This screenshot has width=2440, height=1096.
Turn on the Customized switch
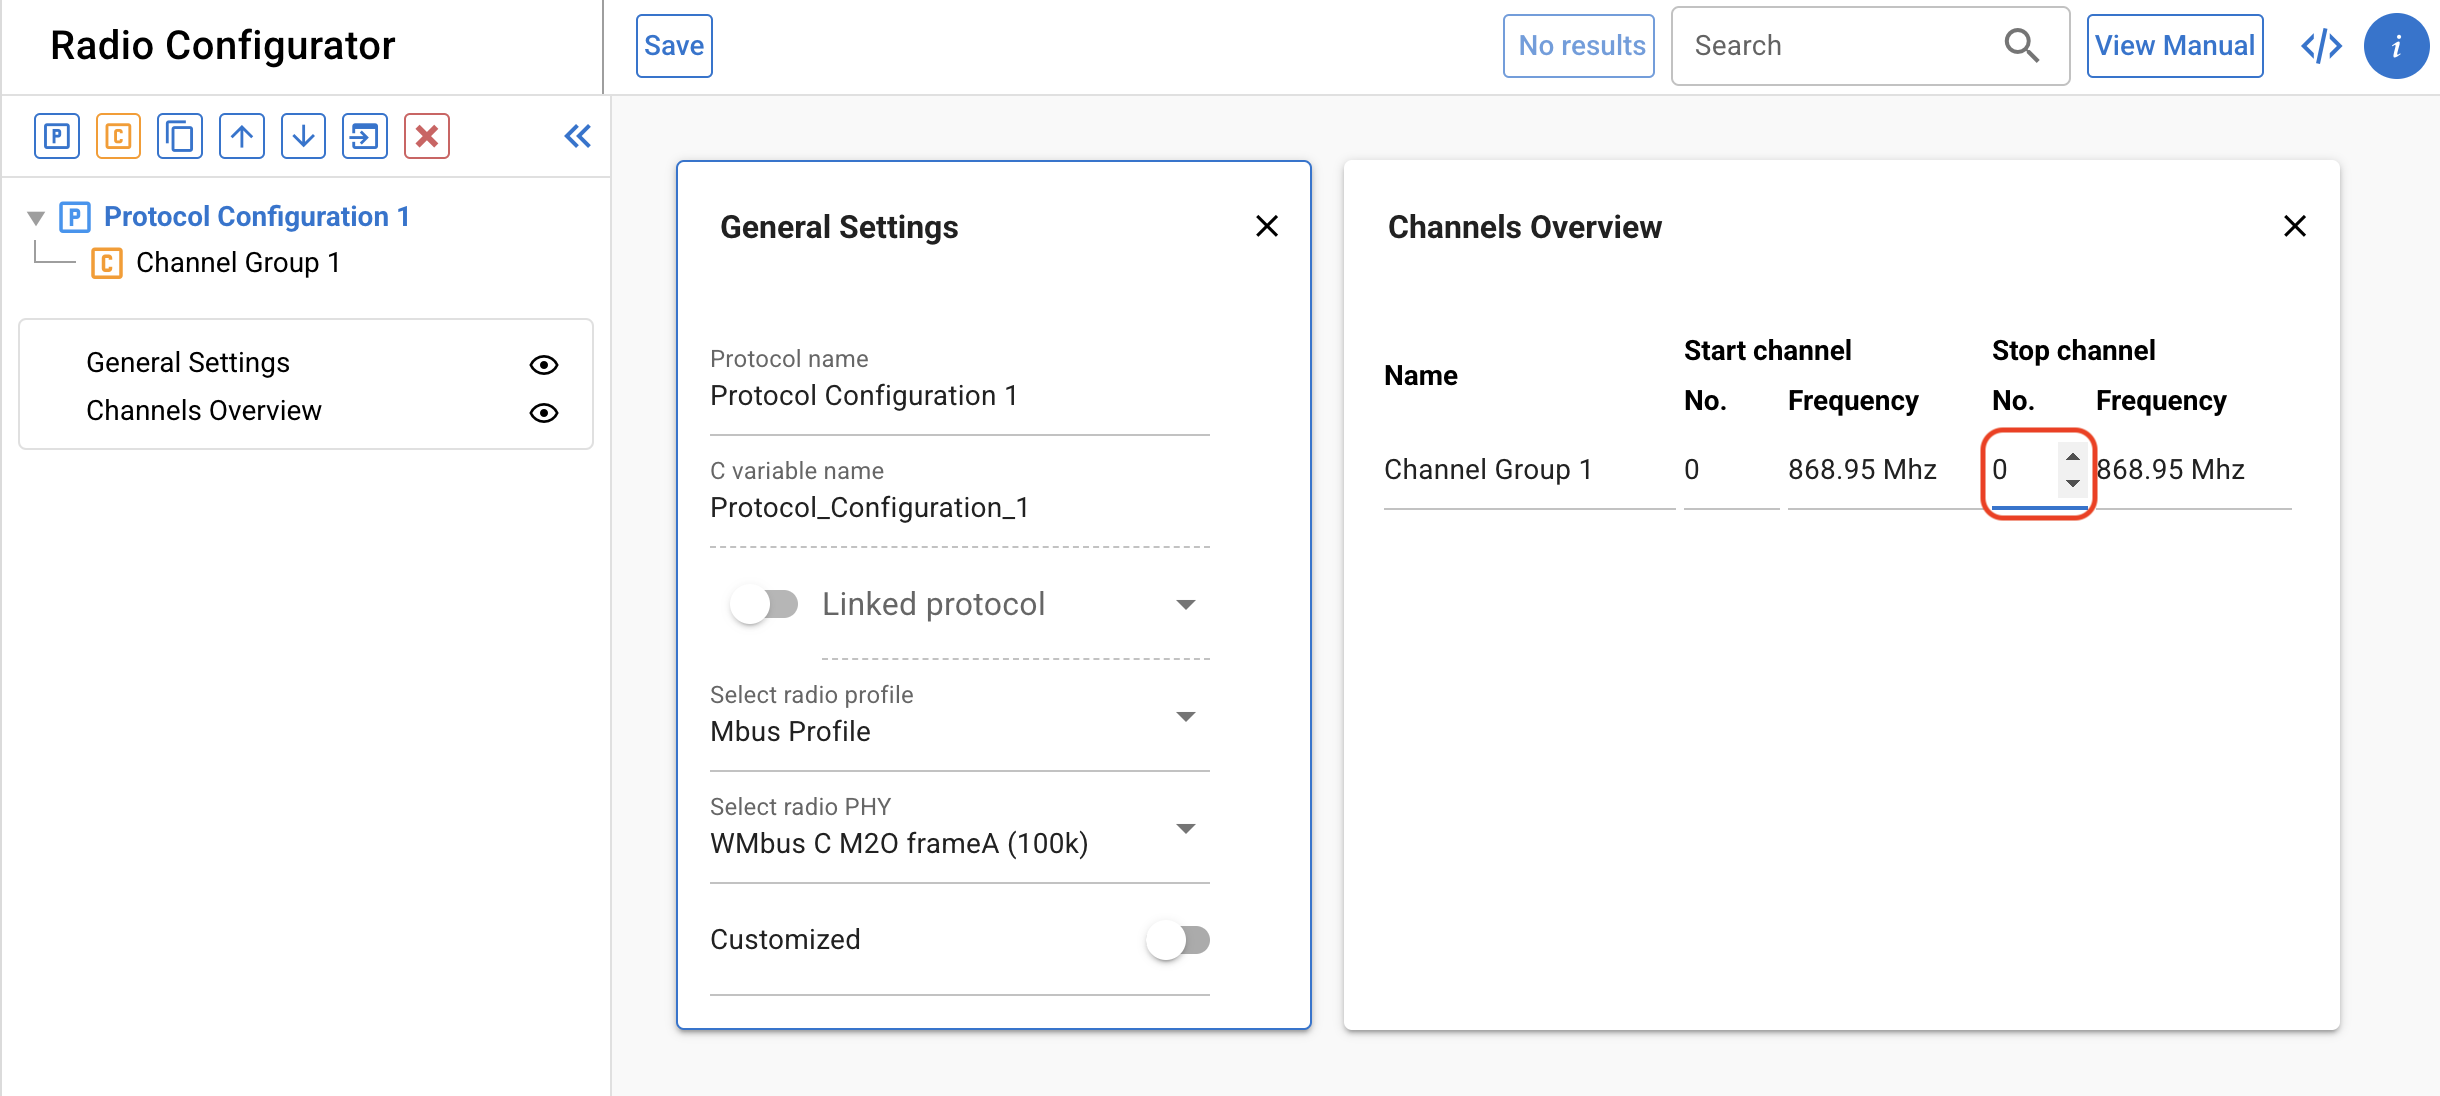(x=1178, y=940)
